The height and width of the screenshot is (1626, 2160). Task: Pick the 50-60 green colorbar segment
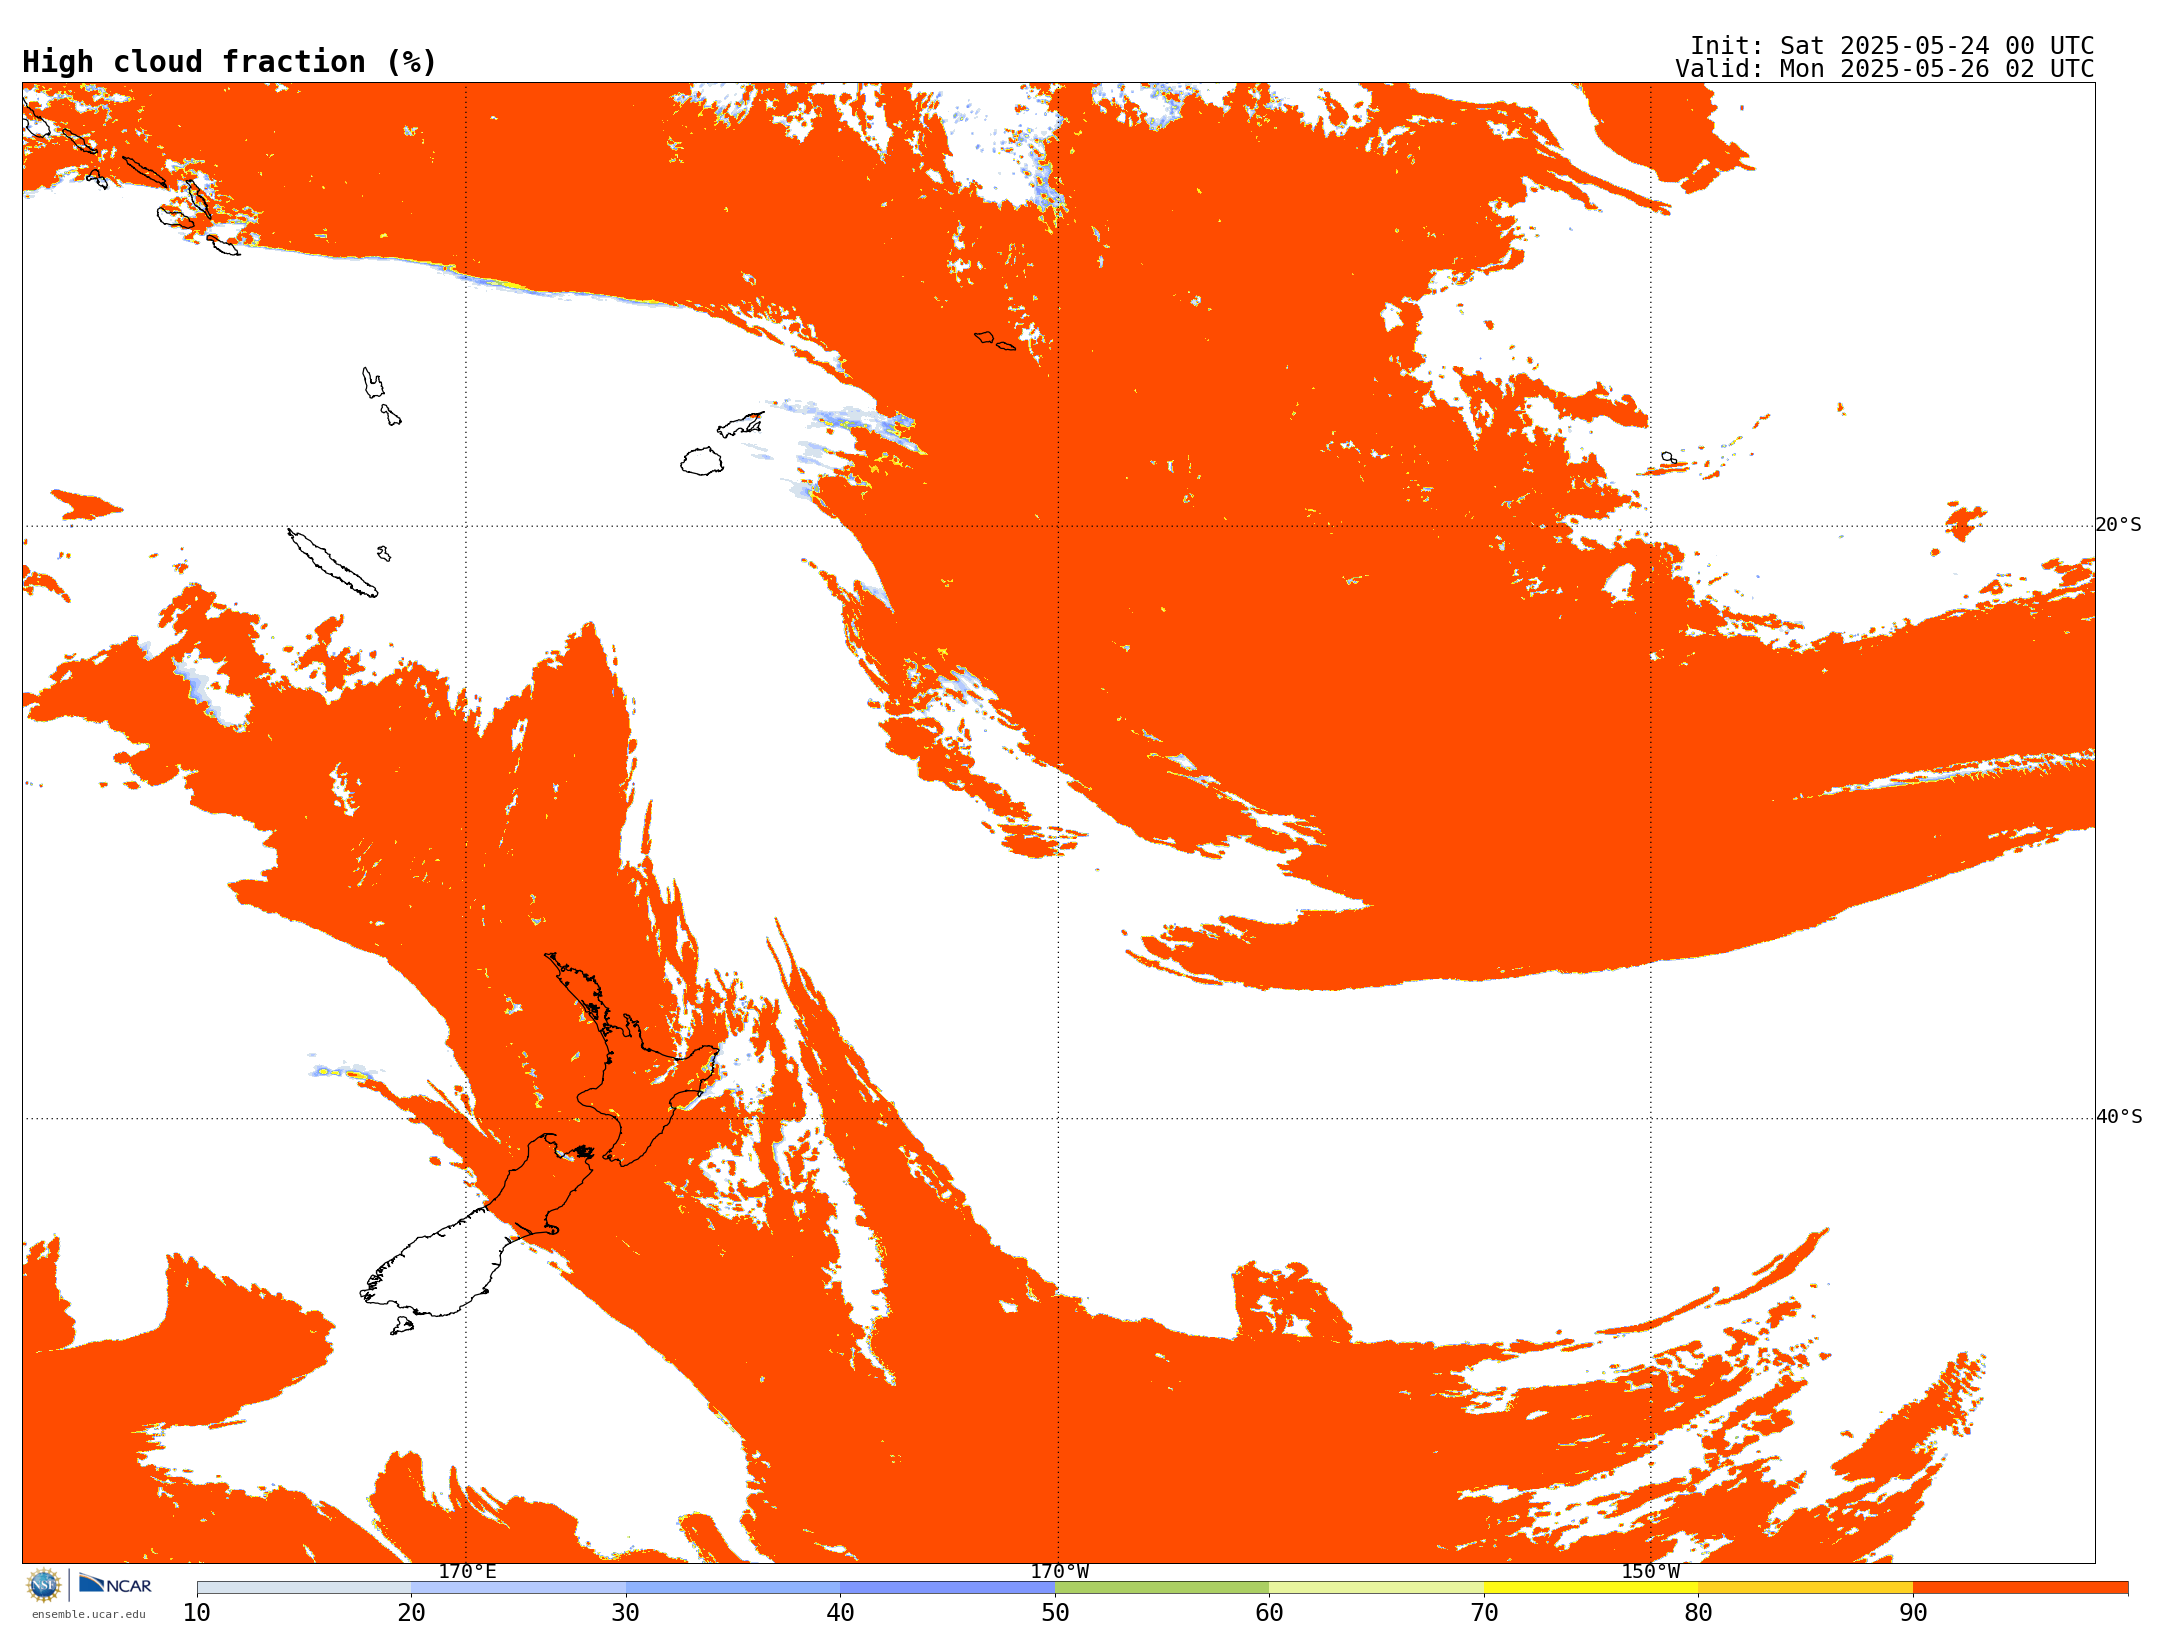(1162, 1588)
